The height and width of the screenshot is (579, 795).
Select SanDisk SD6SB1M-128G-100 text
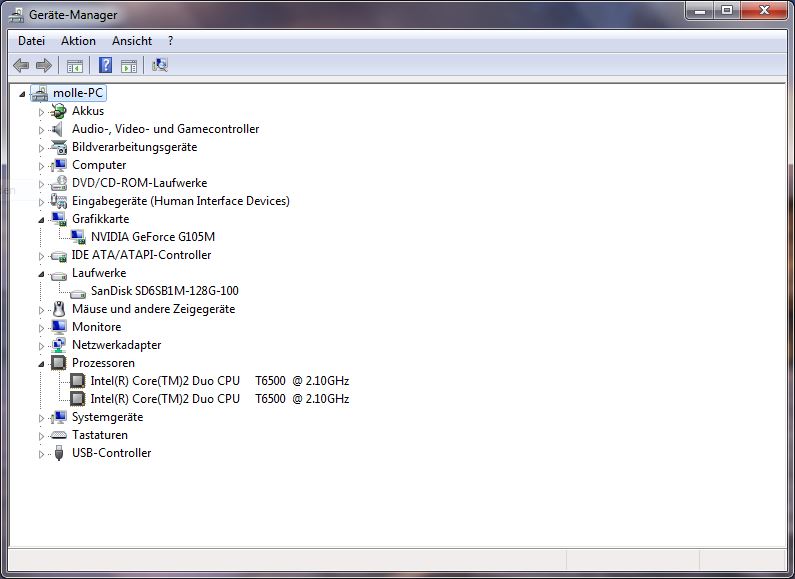(164, 291)
